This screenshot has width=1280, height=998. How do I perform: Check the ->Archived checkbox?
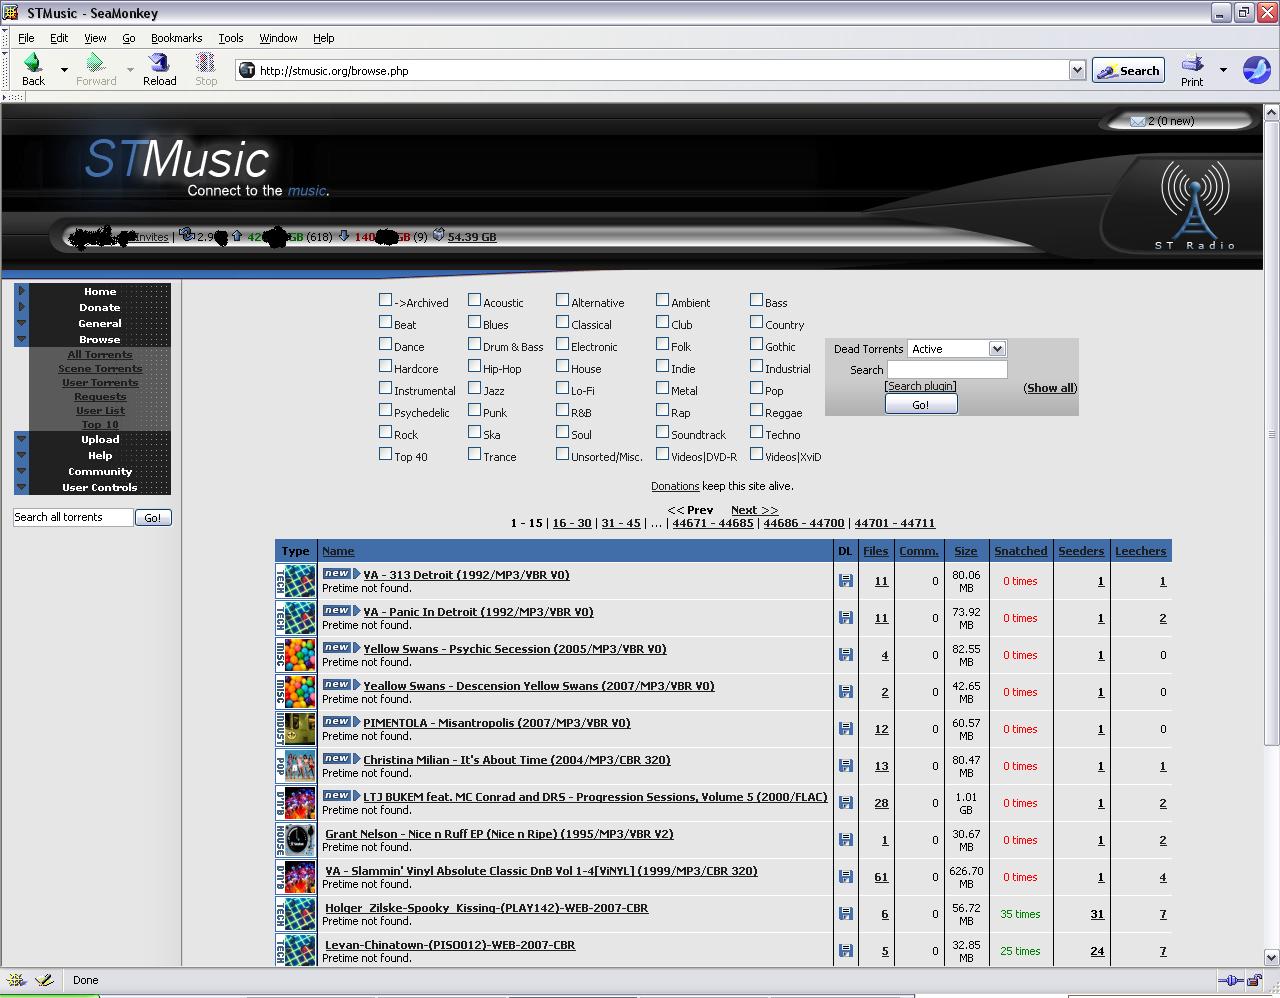click(x=385, y=300)
